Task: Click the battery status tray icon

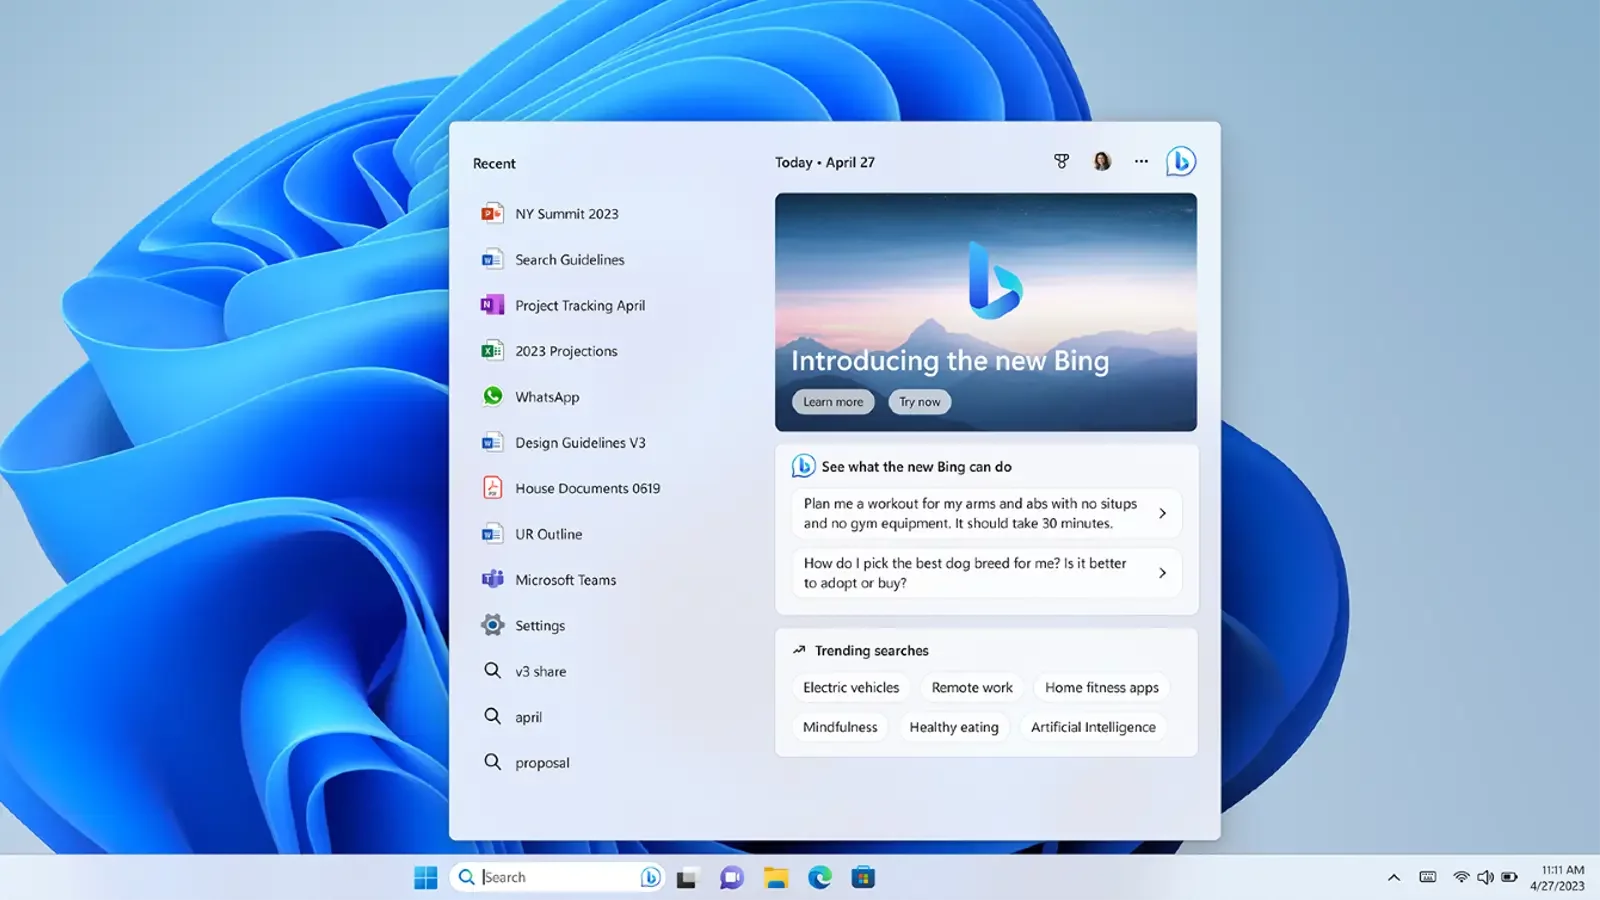Action: pos(1509,877)
